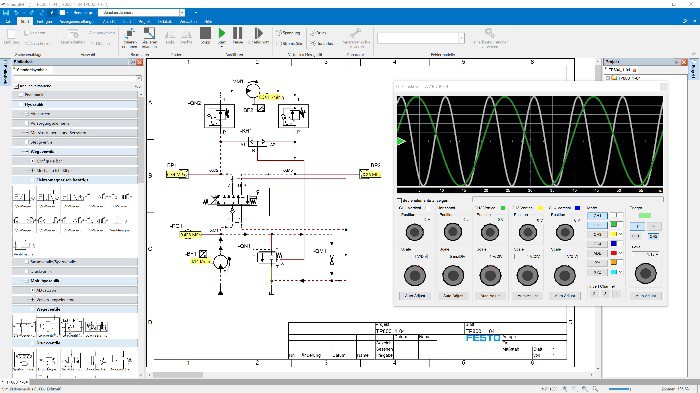
Task: Click the undo arrow in the title bar
Action: [16, 13]
